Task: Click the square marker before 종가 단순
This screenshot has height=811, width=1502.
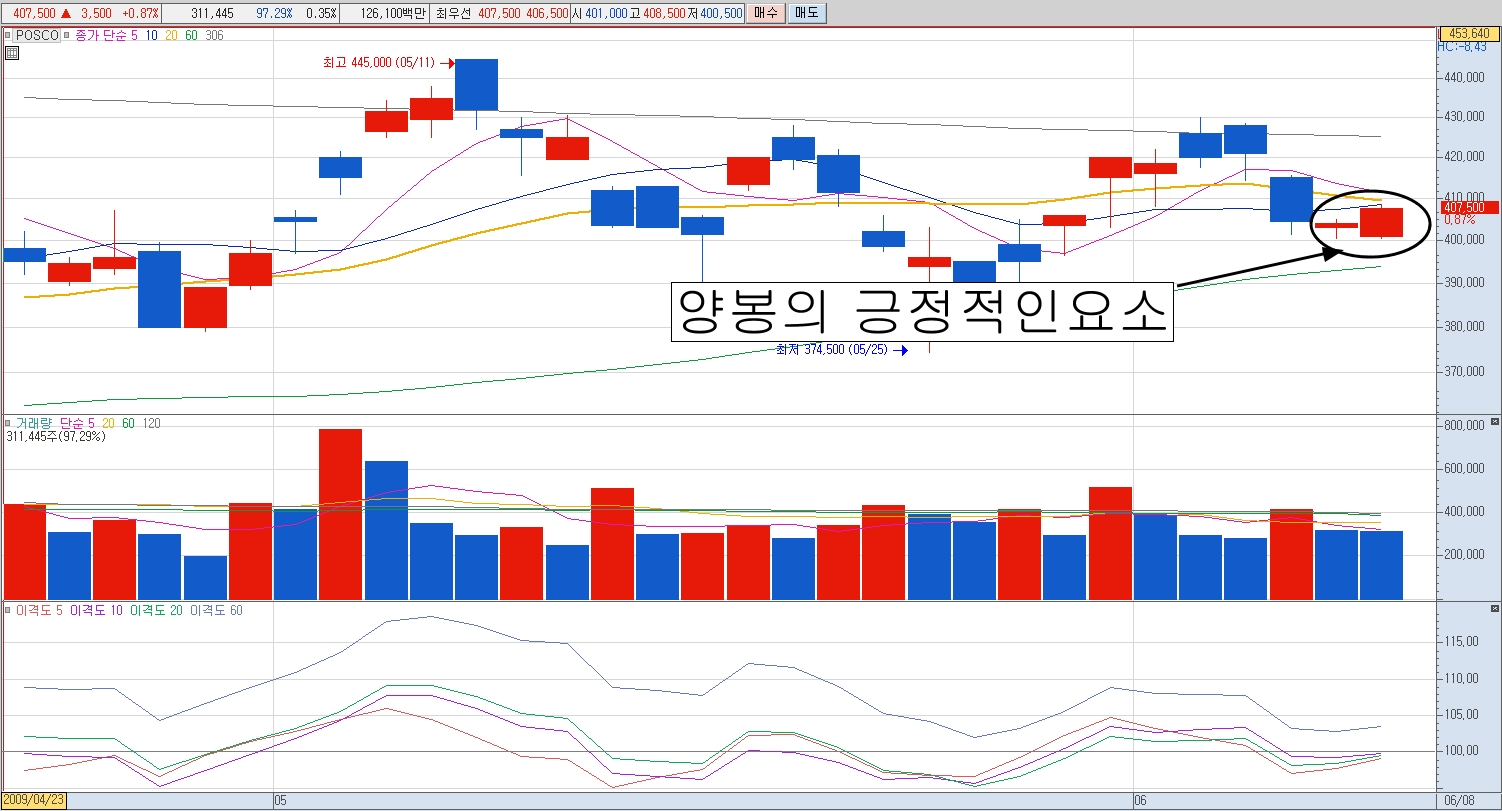Action: click(x=68, y=35)
